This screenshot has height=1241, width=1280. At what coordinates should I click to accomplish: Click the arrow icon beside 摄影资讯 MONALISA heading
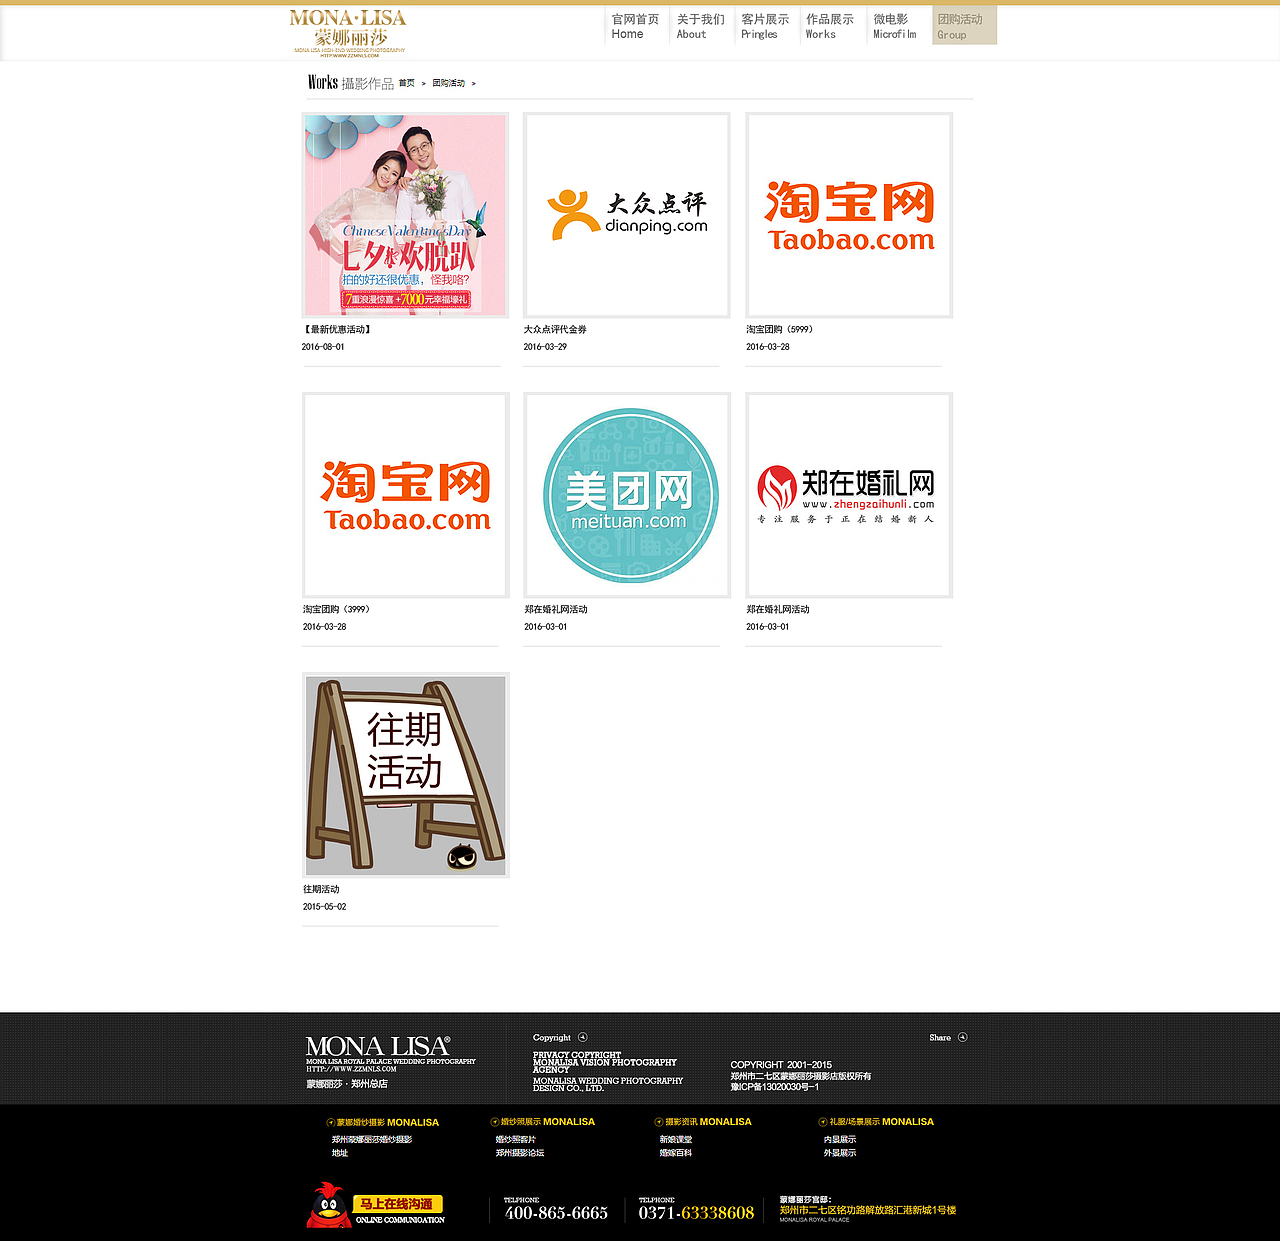[x=657, y=1122]
